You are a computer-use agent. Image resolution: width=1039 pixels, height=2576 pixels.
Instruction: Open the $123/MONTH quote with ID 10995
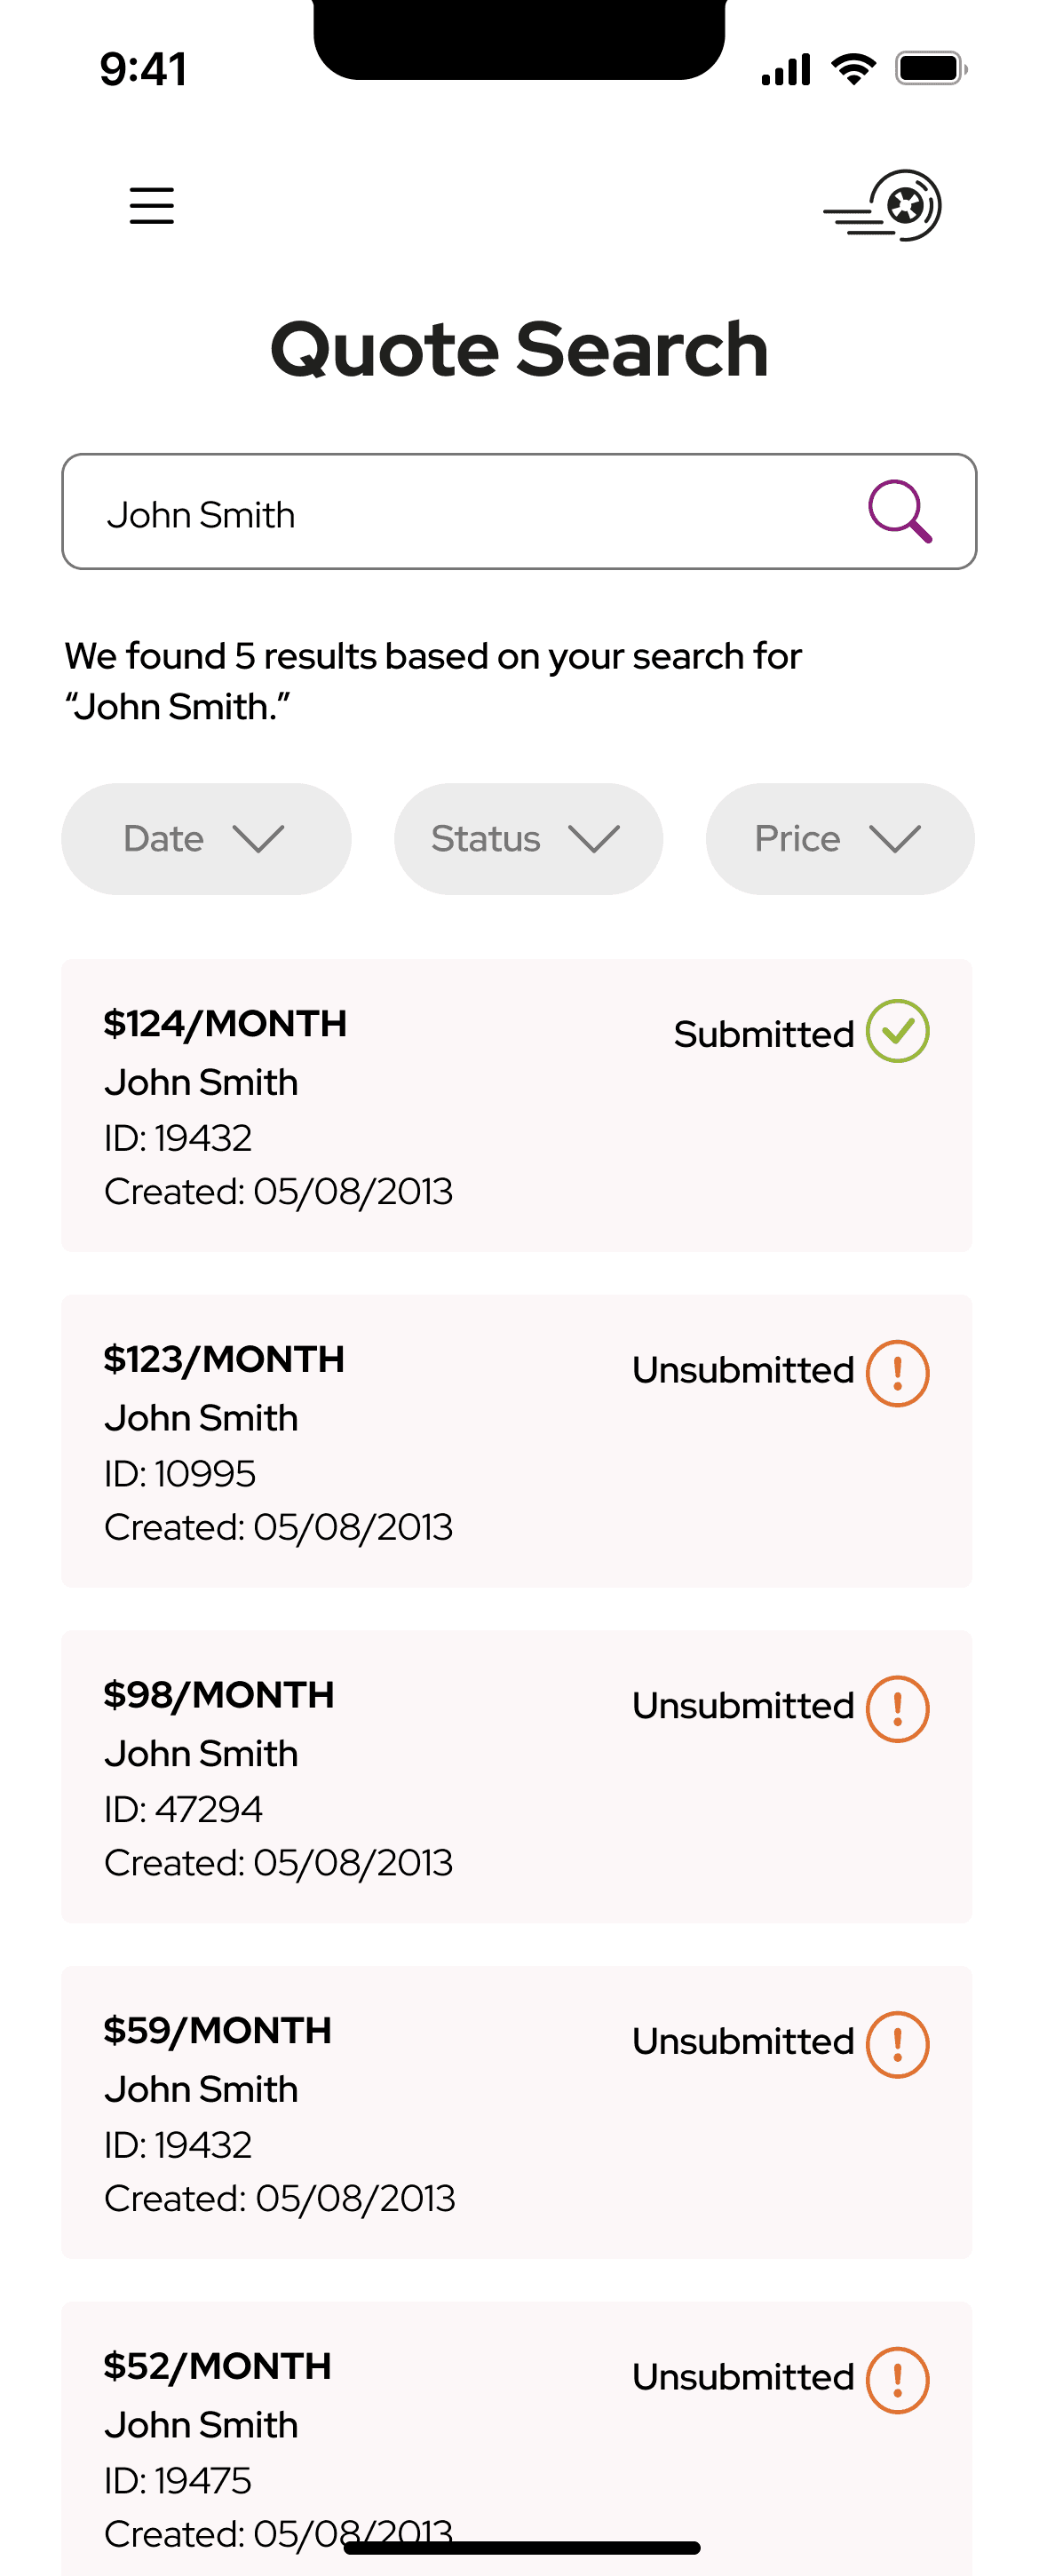(x=516, y=1442)
